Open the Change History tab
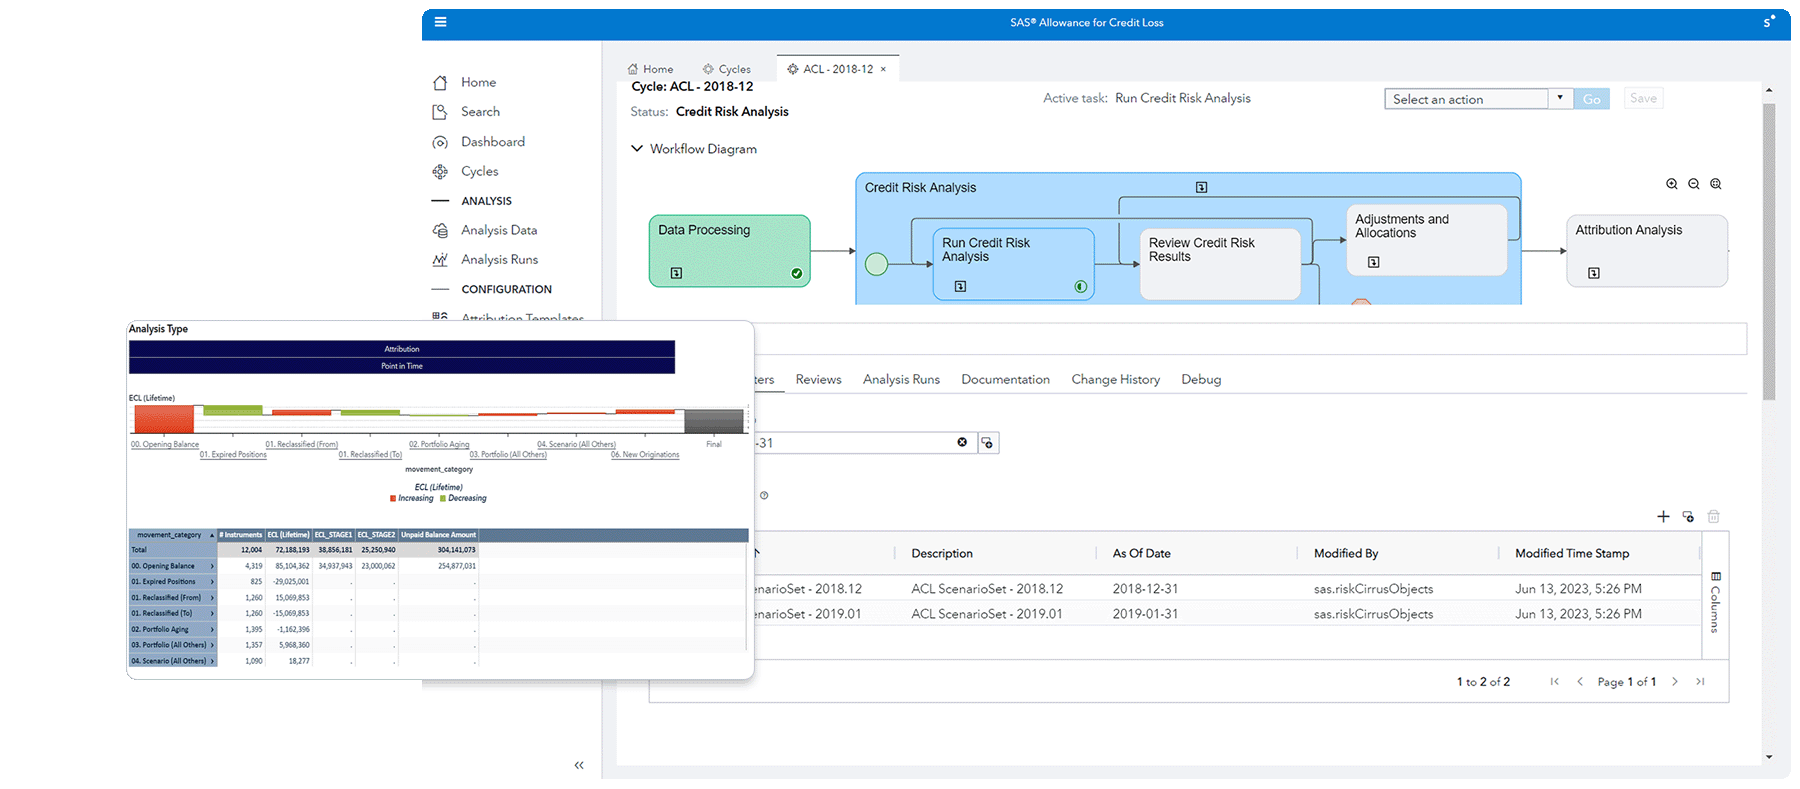Screen dimensions: 1800x789 tap(1115, 379)
